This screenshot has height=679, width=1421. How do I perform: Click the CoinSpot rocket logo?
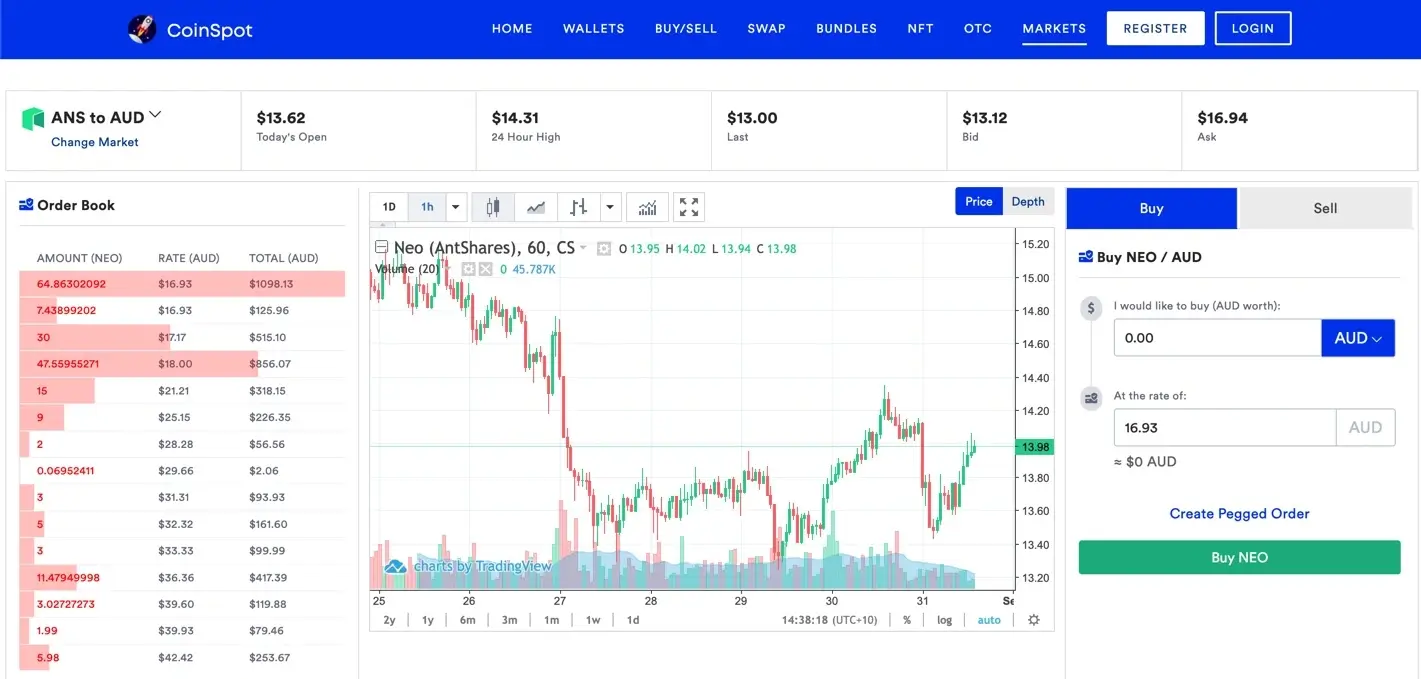point(142,29)
